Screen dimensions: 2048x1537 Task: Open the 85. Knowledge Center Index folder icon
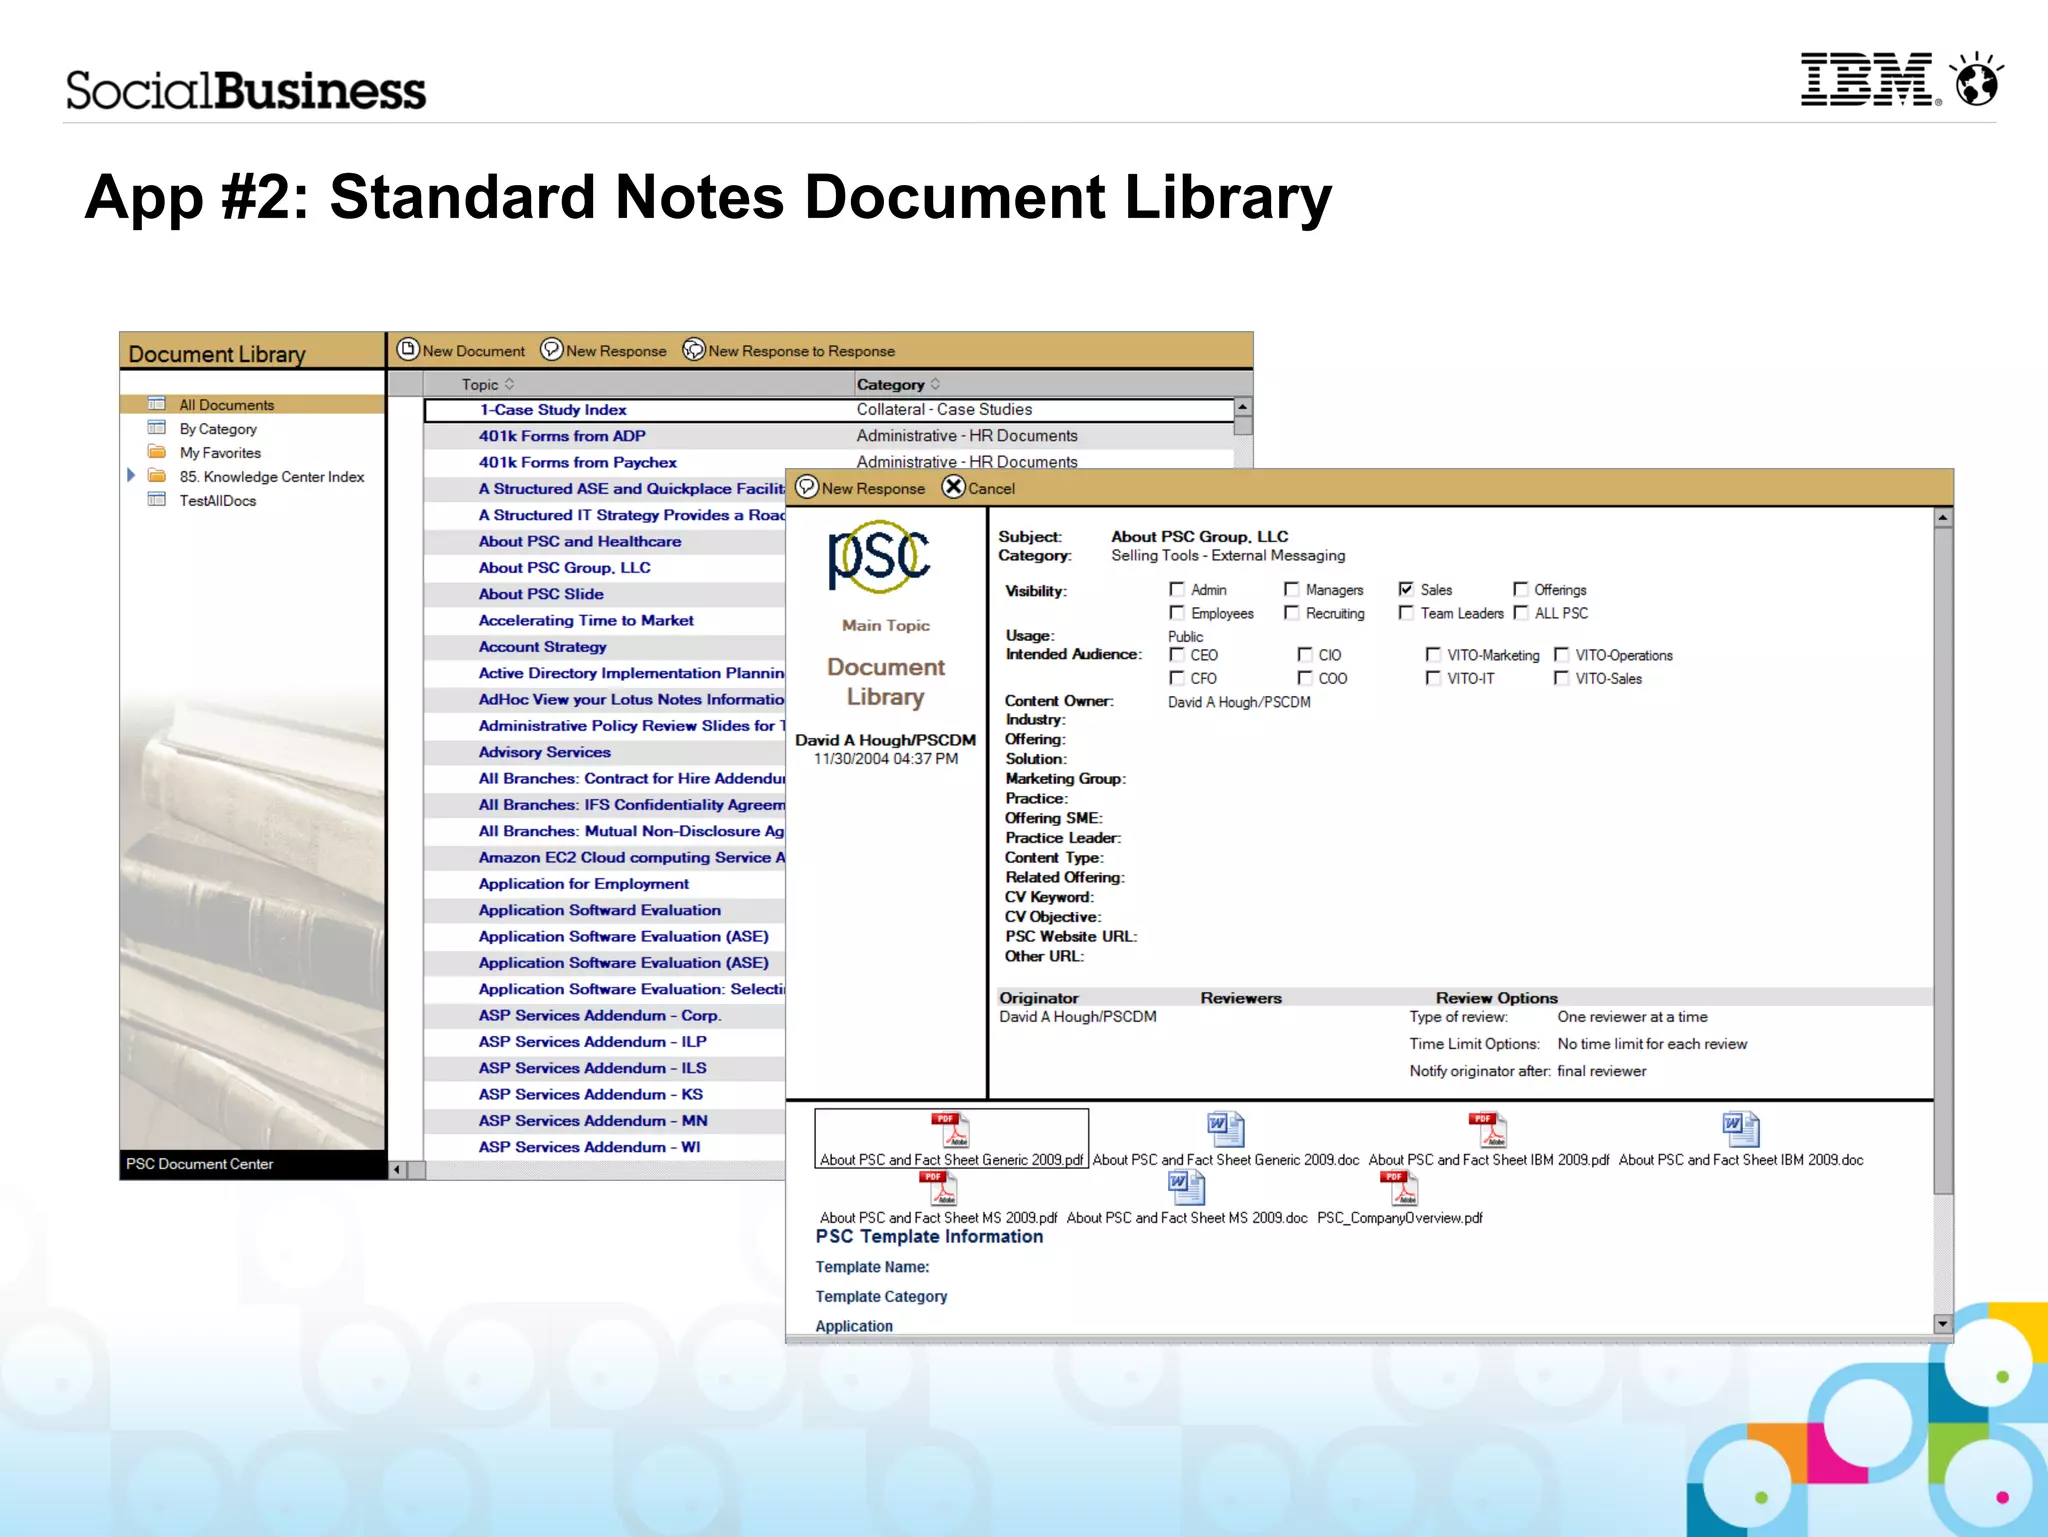[x=157, y=476]
